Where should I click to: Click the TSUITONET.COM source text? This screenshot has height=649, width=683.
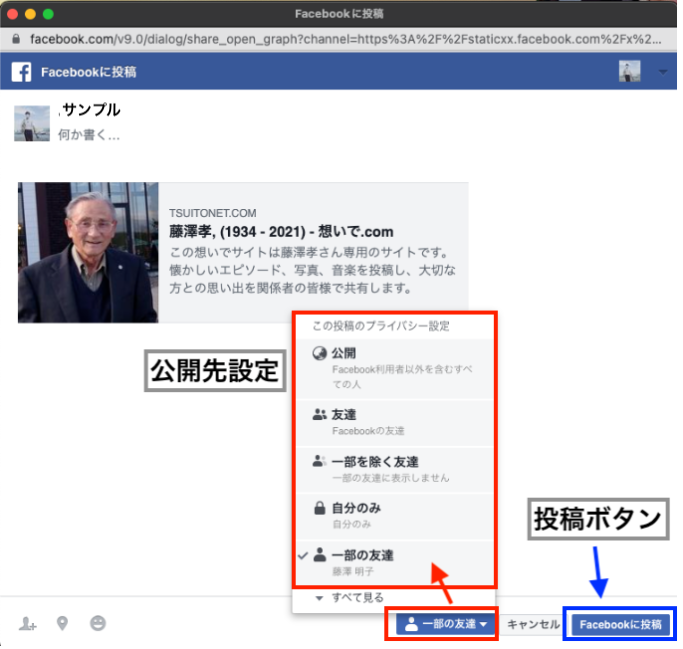[x=213, y=213]
